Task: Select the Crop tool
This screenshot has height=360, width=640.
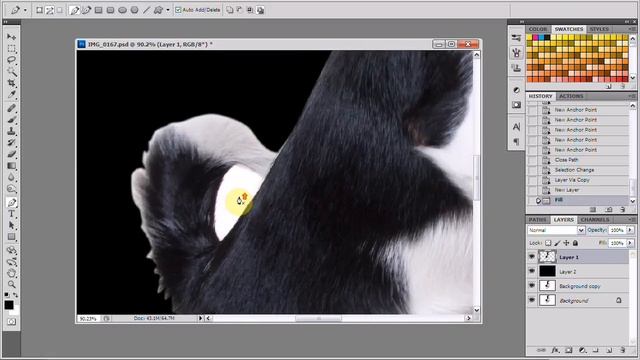Action: [11, 83]
